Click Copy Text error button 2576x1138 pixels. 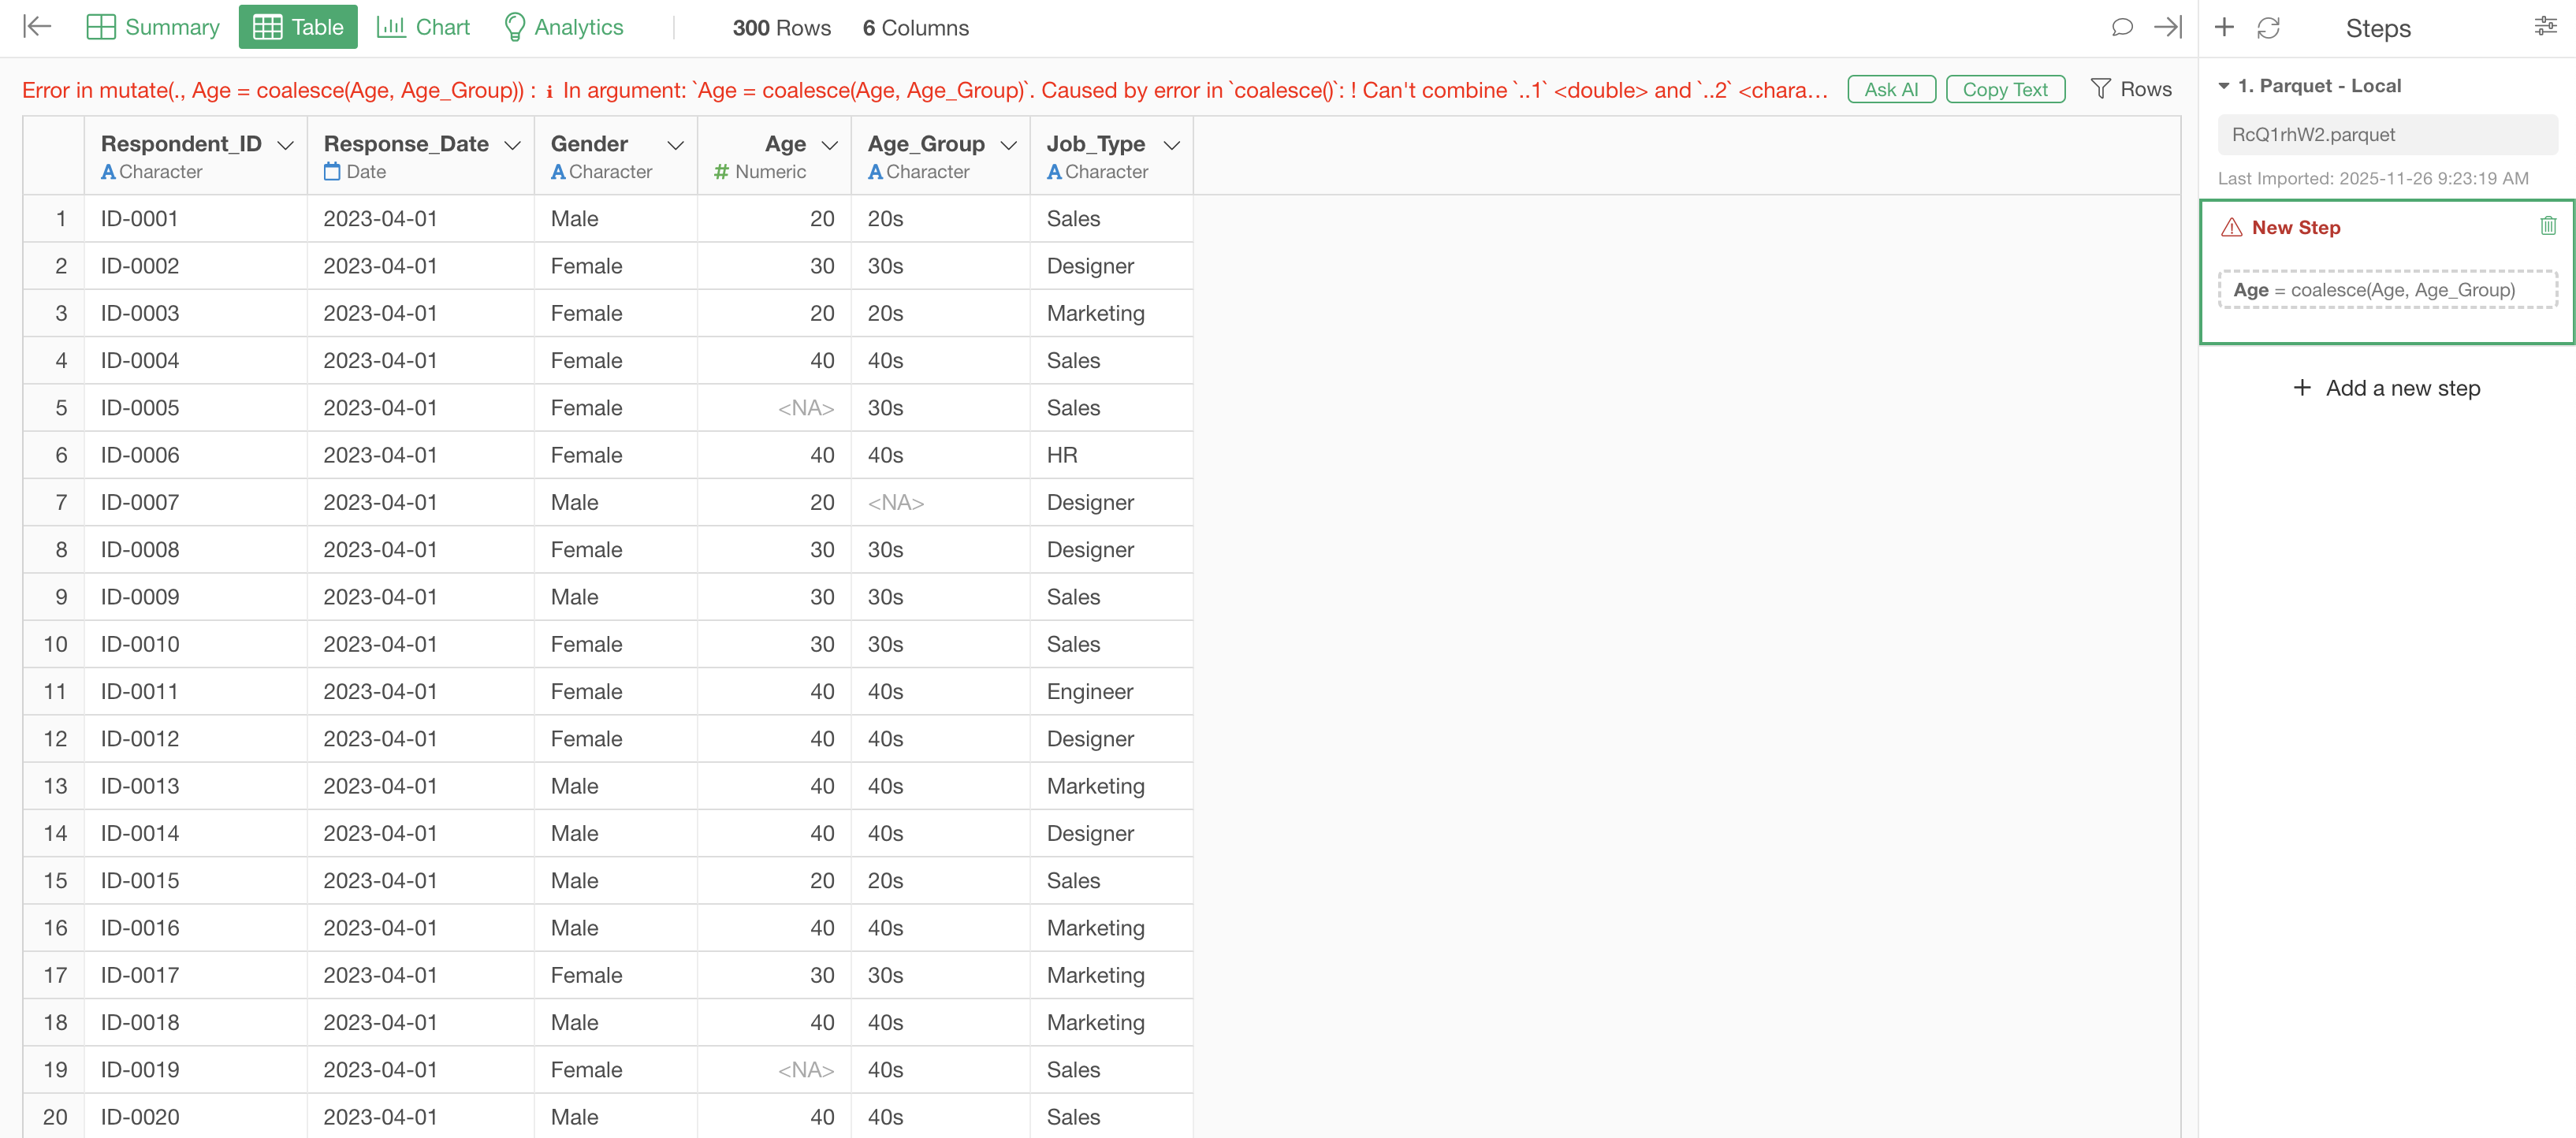(2005, 89)
